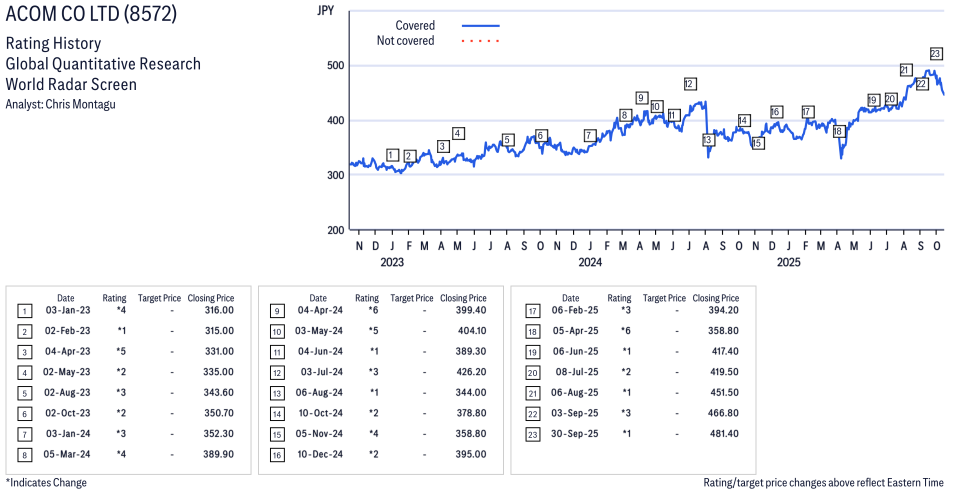Image resolution: width=955 pixels, height=489 pixels.
Task: Click chart marker 1 on the price line
Action: [x=392, y=154]
